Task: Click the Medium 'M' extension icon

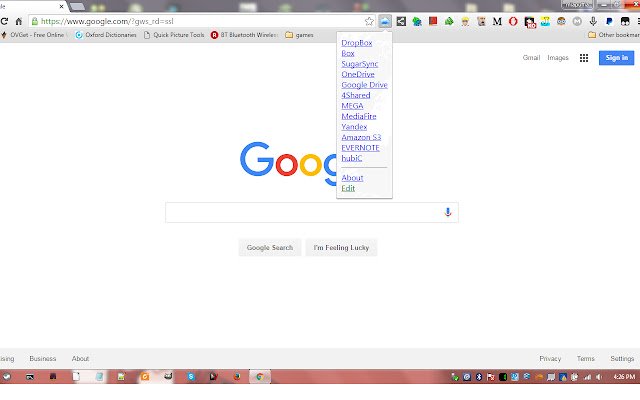Action: 497,21
